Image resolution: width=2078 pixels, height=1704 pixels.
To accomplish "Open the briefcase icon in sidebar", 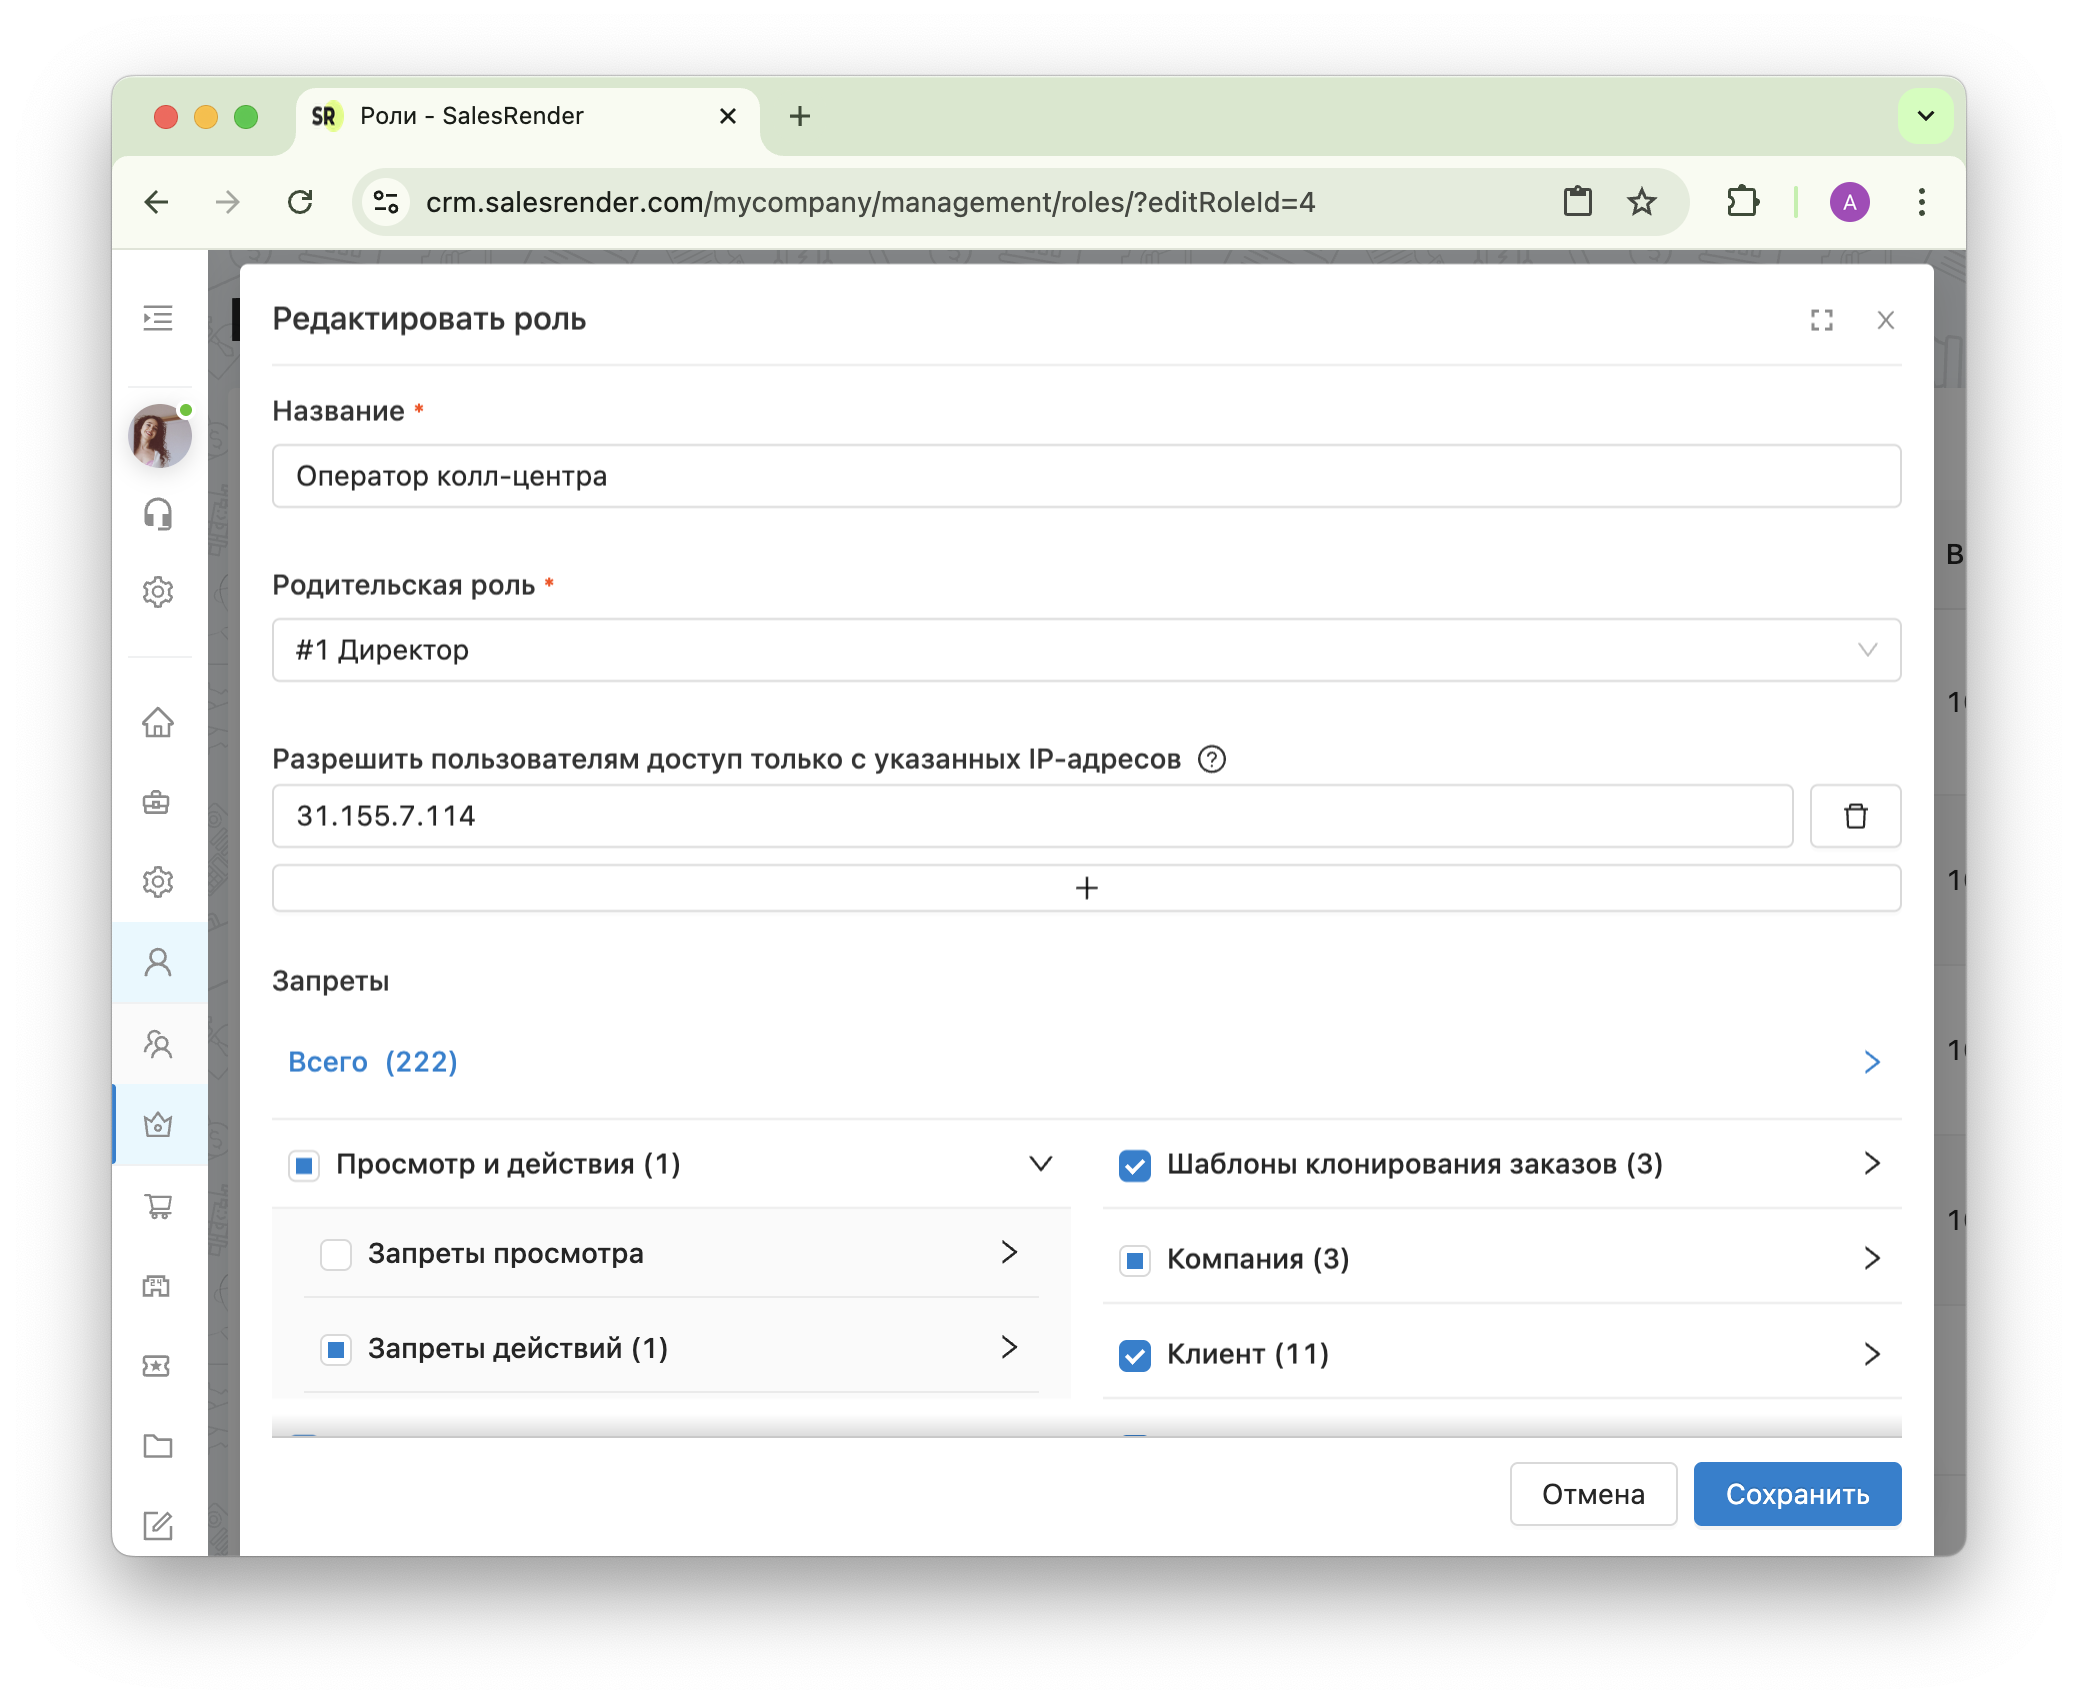I will coord(158,802).
